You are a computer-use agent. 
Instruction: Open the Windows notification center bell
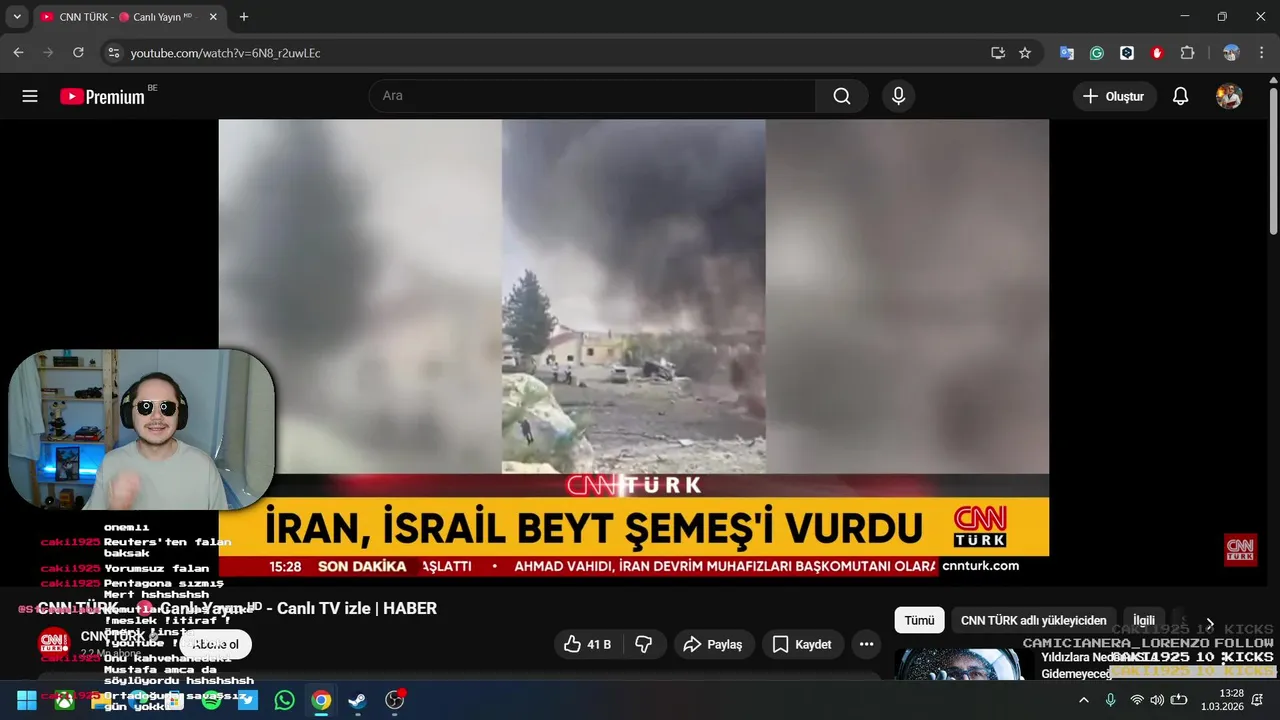[1259, 700]
